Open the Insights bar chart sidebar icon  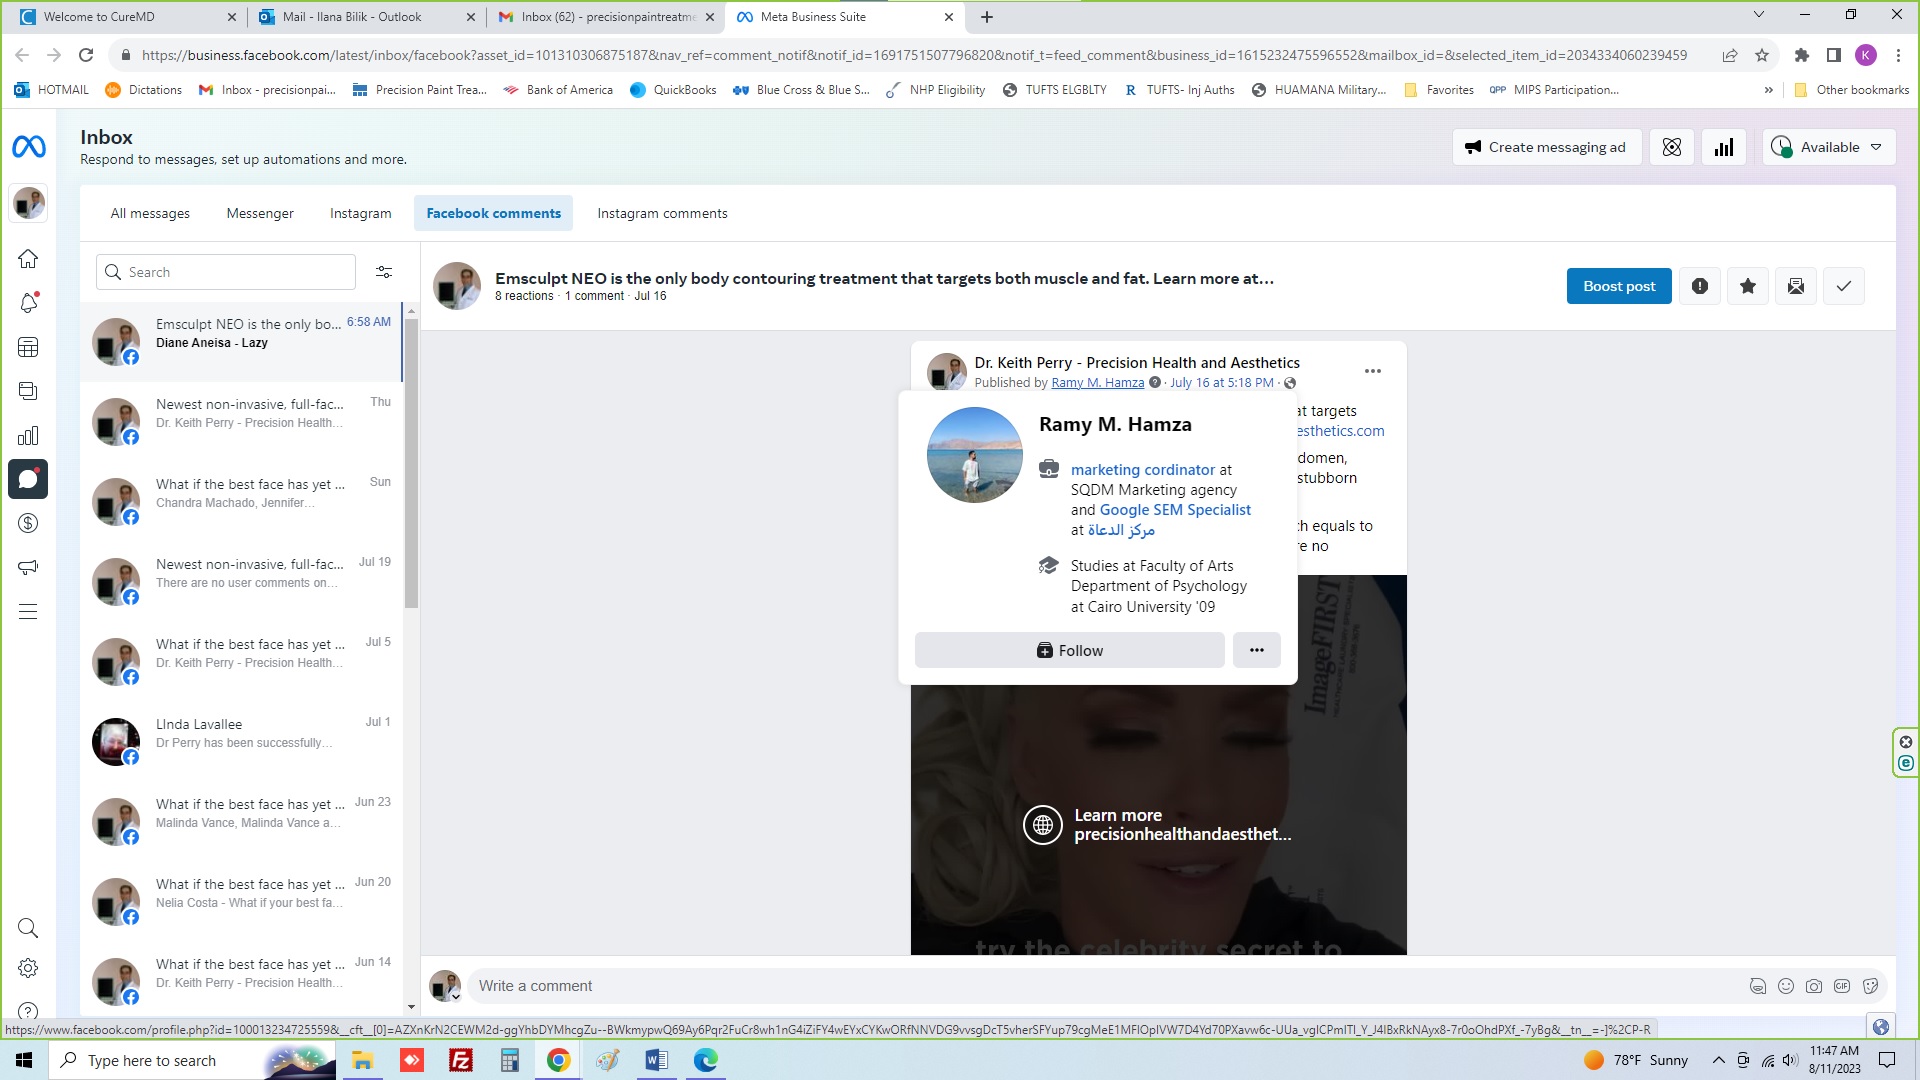tap(28, 435)
